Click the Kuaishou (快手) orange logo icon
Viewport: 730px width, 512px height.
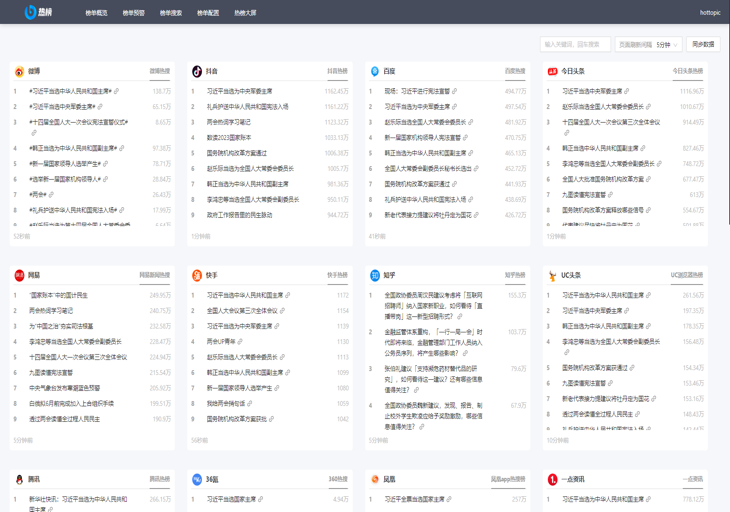click(x=197, y=275)
